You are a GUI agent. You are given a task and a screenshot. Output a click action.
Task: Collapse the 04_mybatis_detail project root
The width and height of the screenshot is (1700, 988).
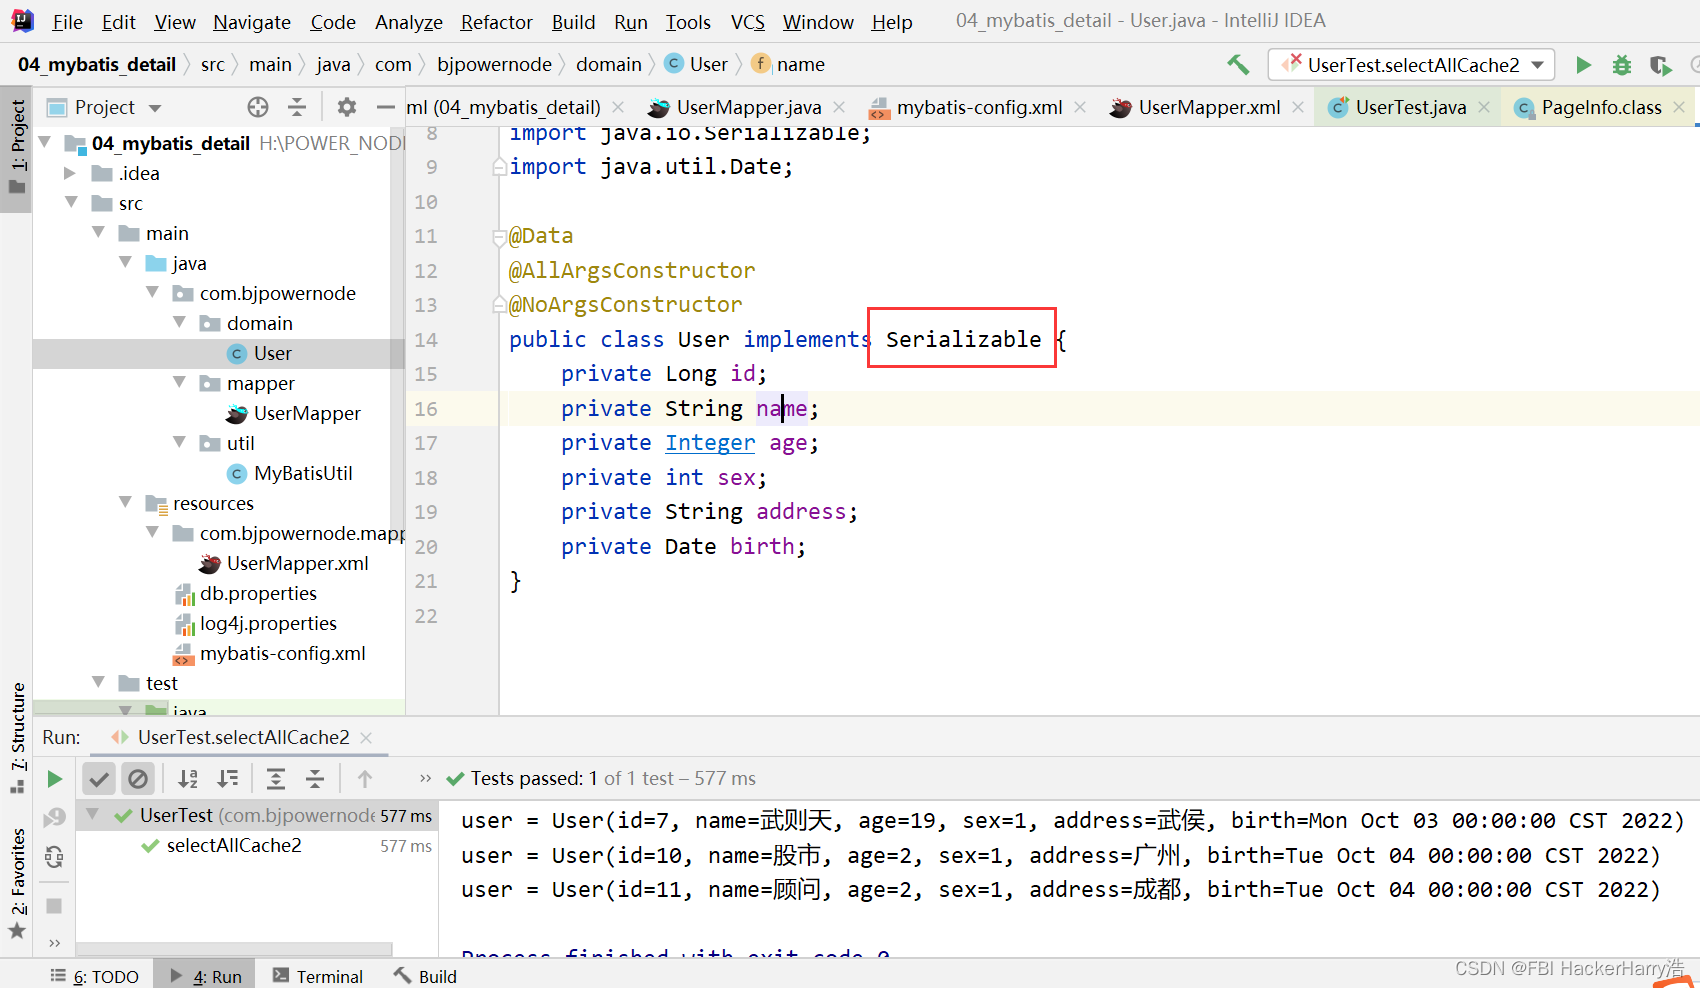45,143
